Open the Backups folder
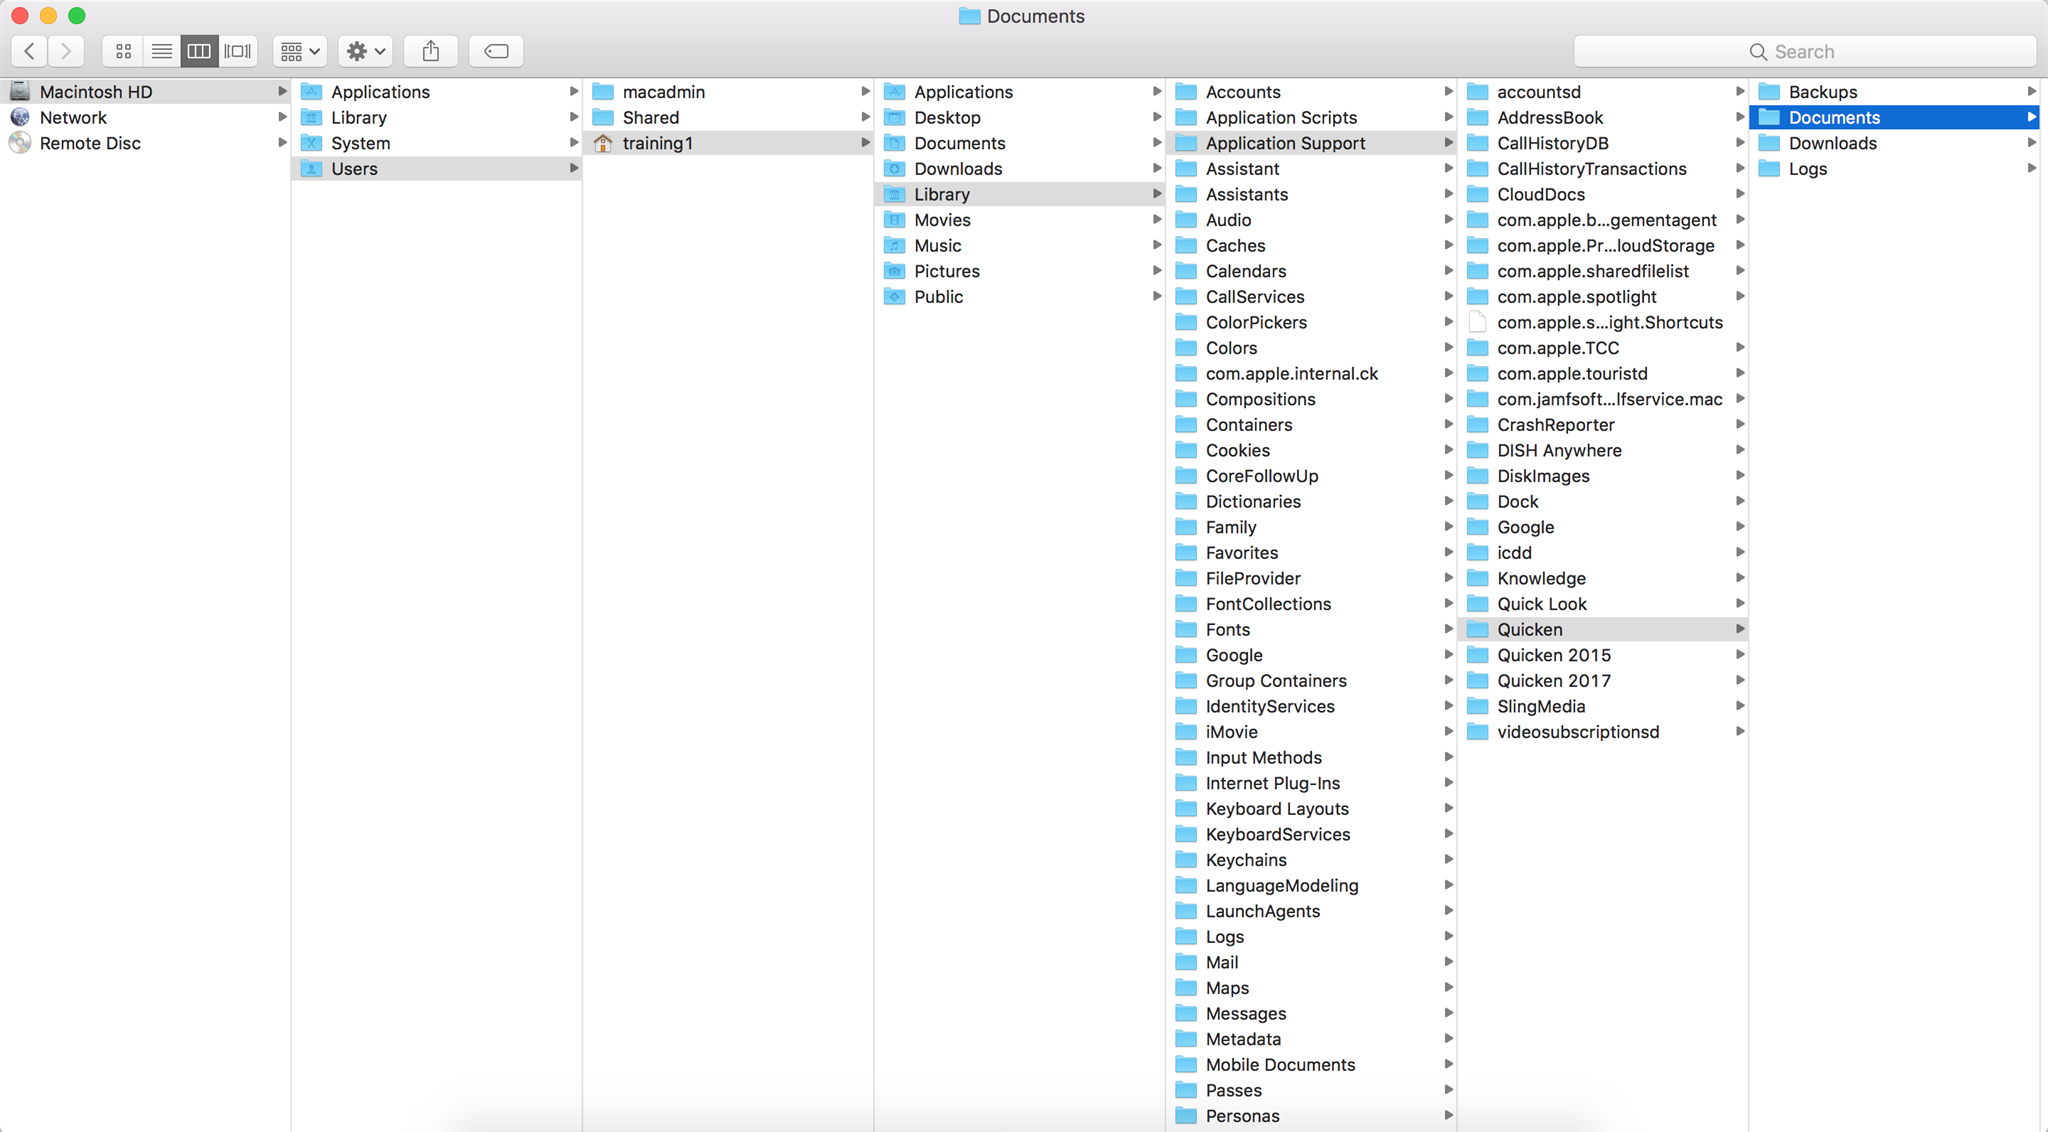Screen dimensions: 2048x1132 [1822, 92]
